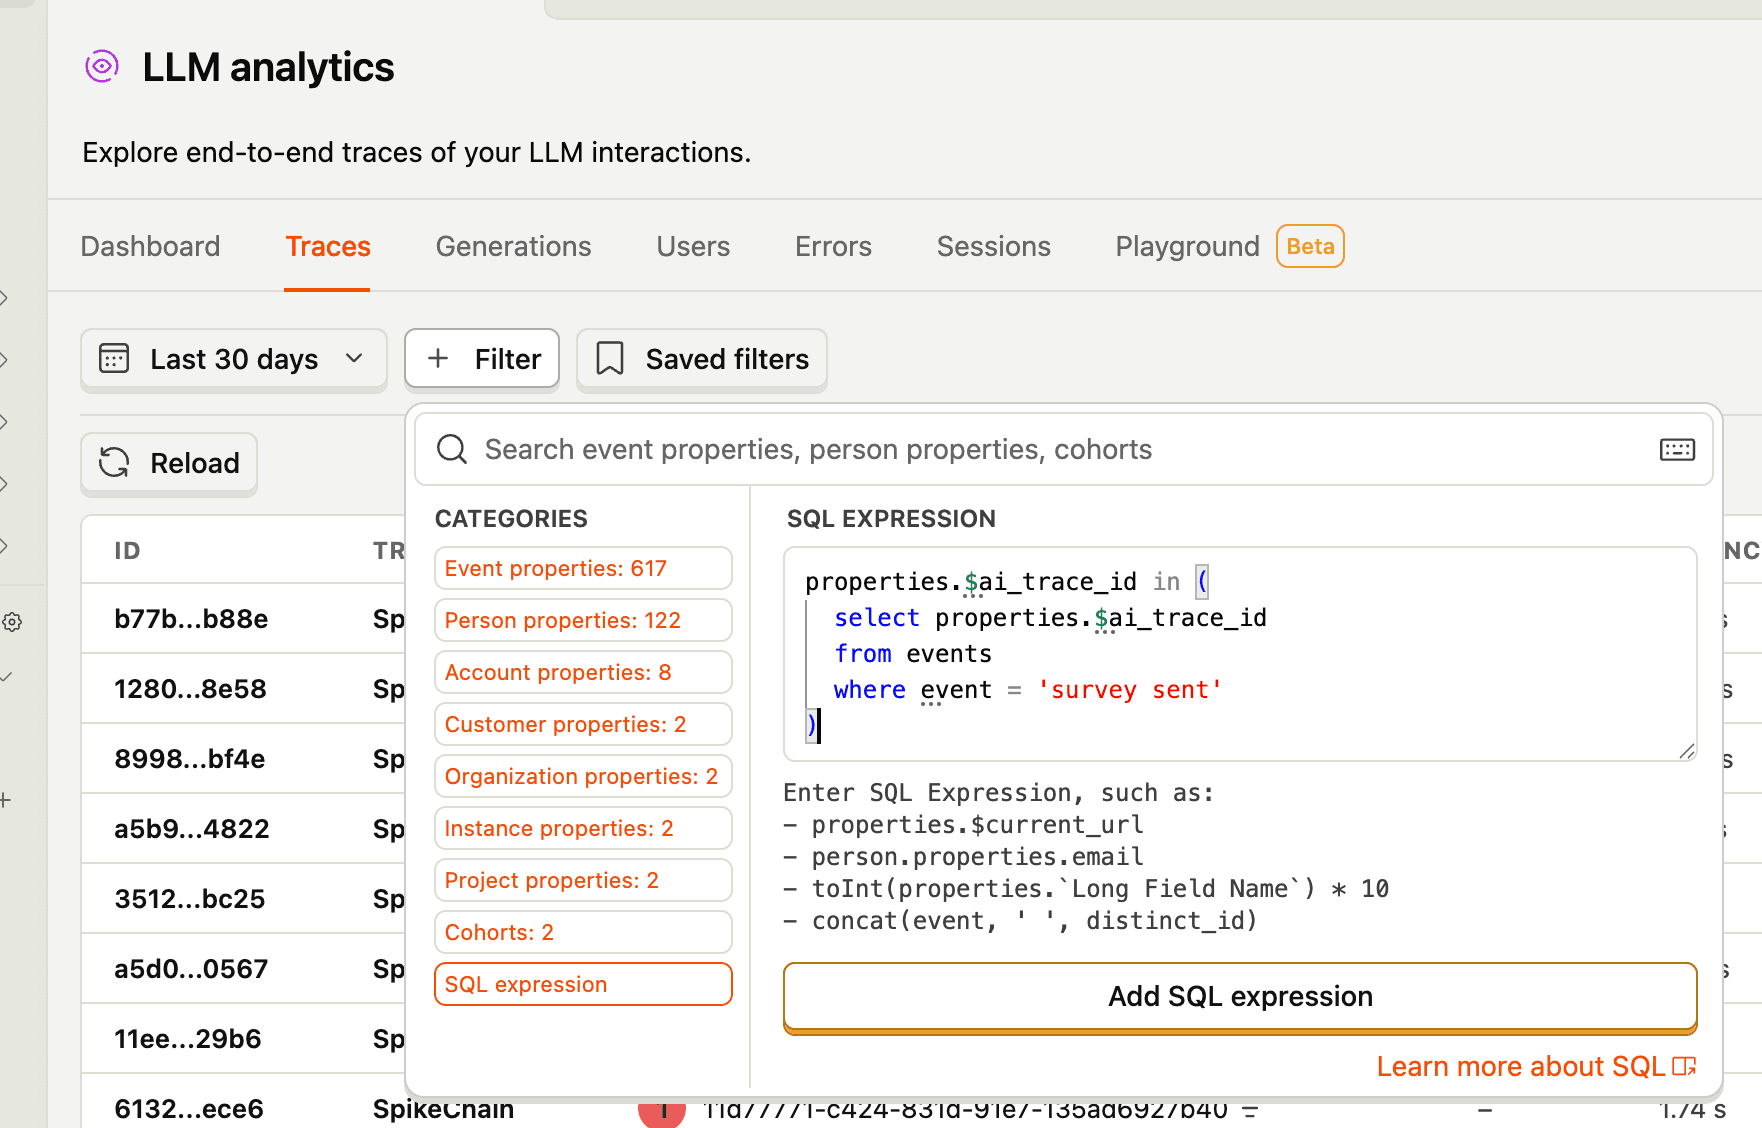Select the trace row b77b...b88e

(x=190, y=619)
